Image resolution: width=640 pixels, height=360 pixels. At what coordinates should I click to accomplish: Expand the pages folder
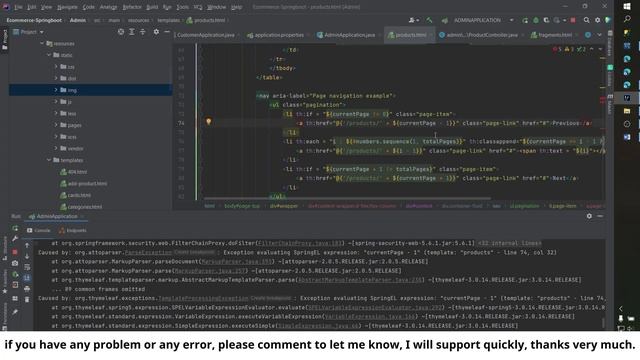click(x=56, y=125)
